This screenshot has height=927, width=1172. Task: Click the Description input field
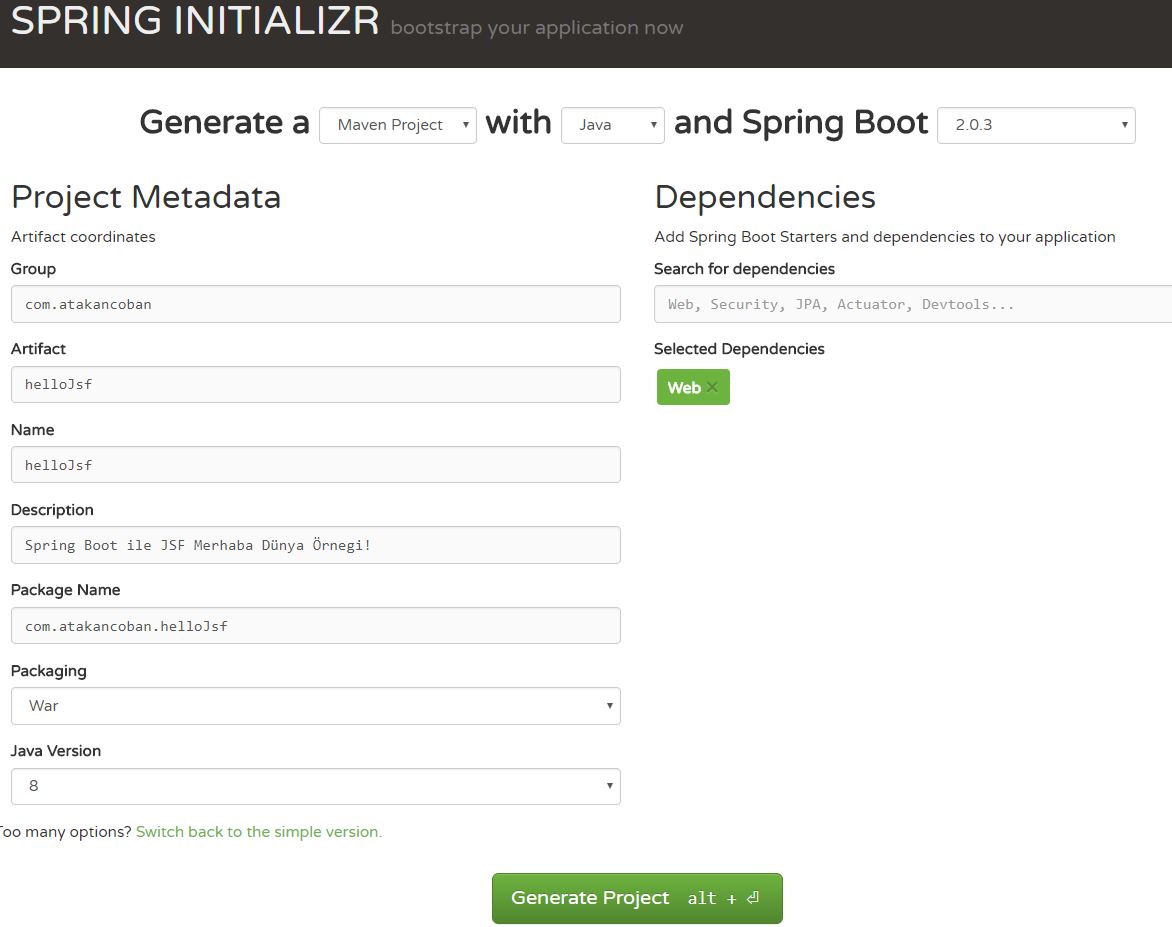[x=315, y=545]
